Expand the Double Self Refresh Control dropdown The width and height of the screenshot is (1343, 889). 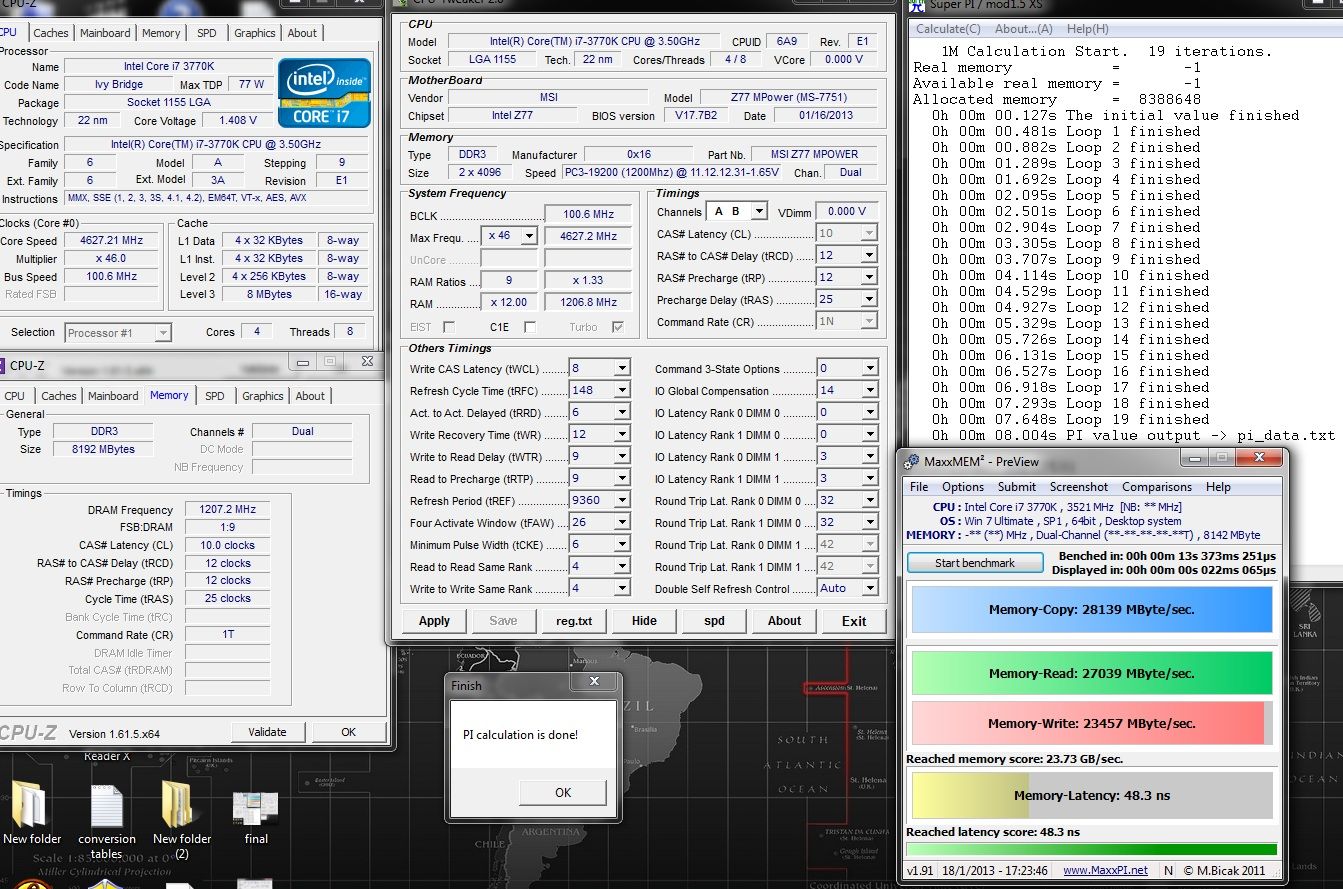[869, 588]
